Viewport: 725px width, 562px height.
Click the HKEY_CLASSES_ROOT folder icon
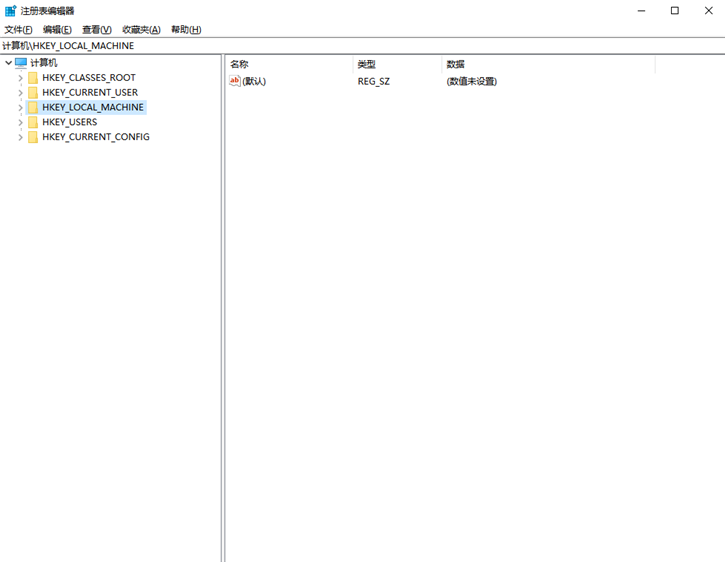(33, 78)
